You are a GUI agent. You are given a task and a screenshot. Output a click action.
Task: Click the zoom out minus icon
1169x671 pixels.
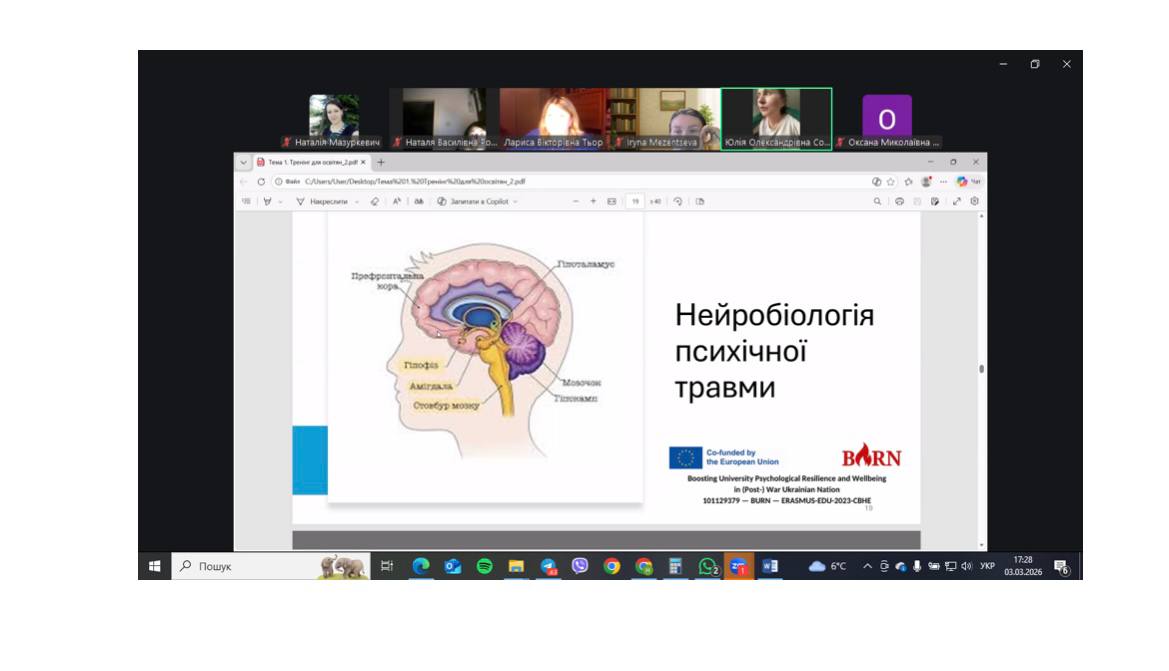pyautogui.click(x=575, y=201)
